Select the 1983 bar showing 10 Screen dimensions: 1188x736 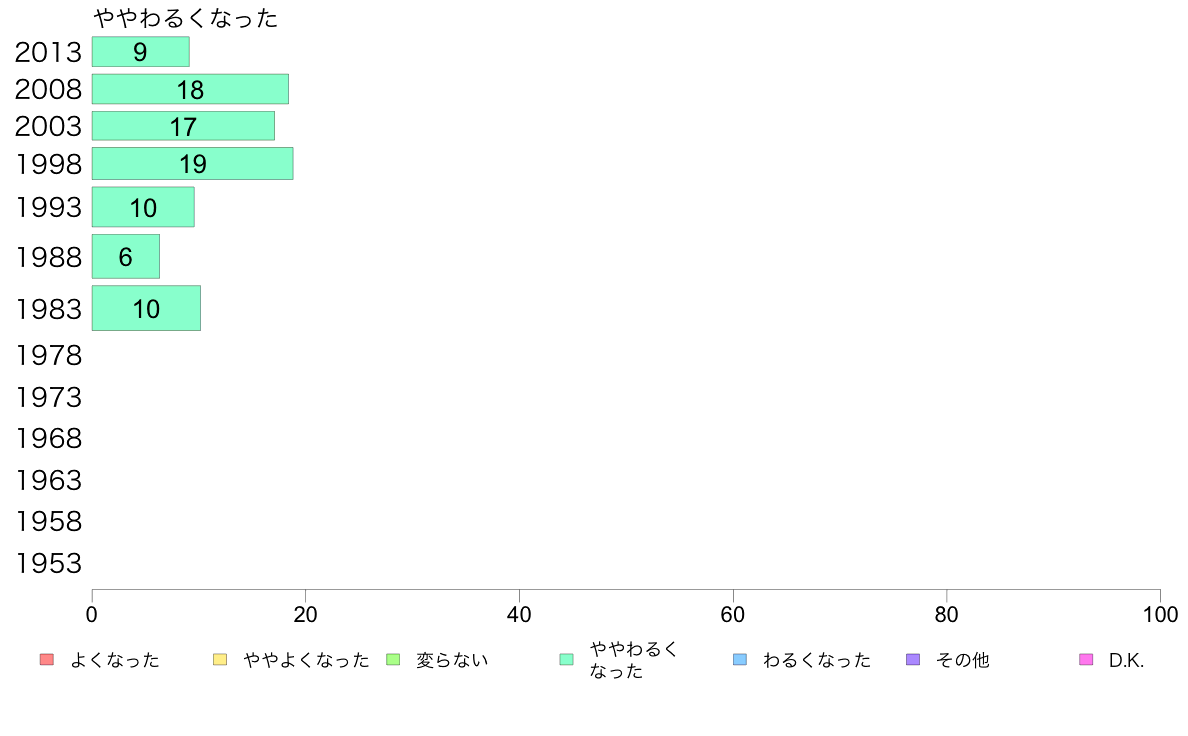click(x=146, y=308)
